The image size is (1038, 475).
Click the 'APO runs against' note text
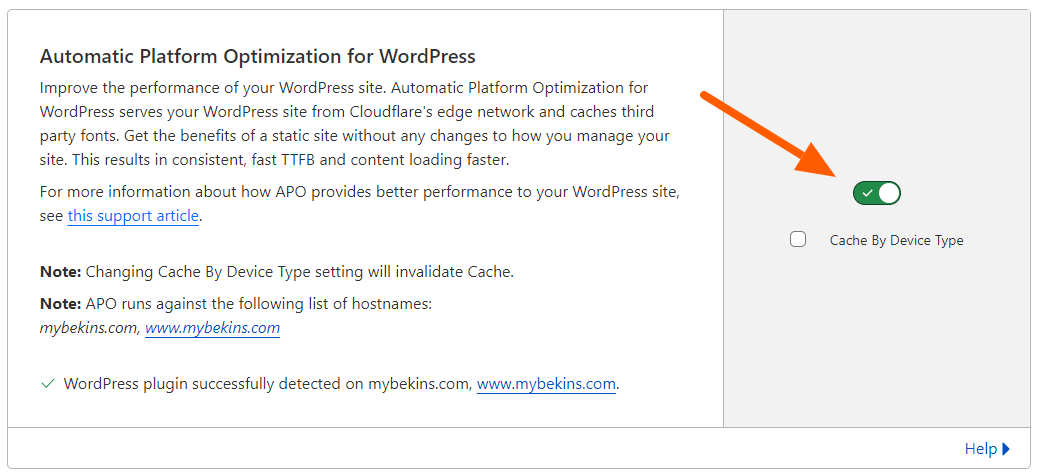click(x=258, y=303)
